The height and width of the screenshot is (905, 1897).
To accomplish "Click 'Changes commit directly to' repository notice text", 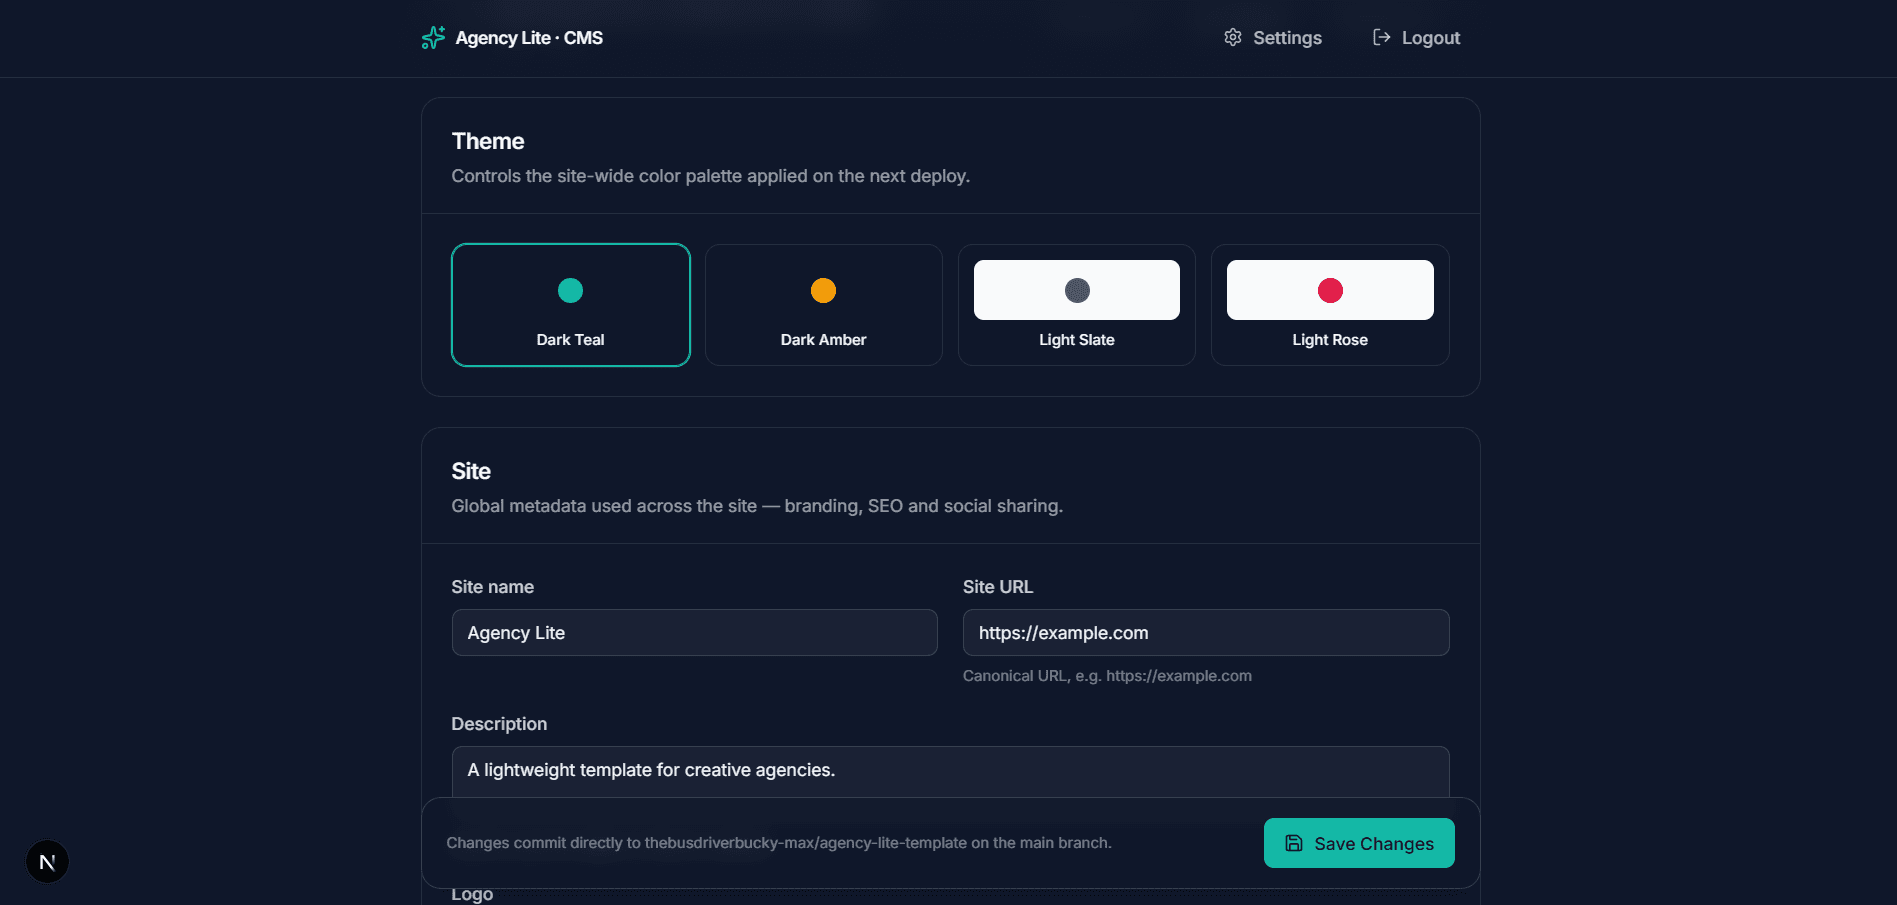I will [x=779, y=843].
